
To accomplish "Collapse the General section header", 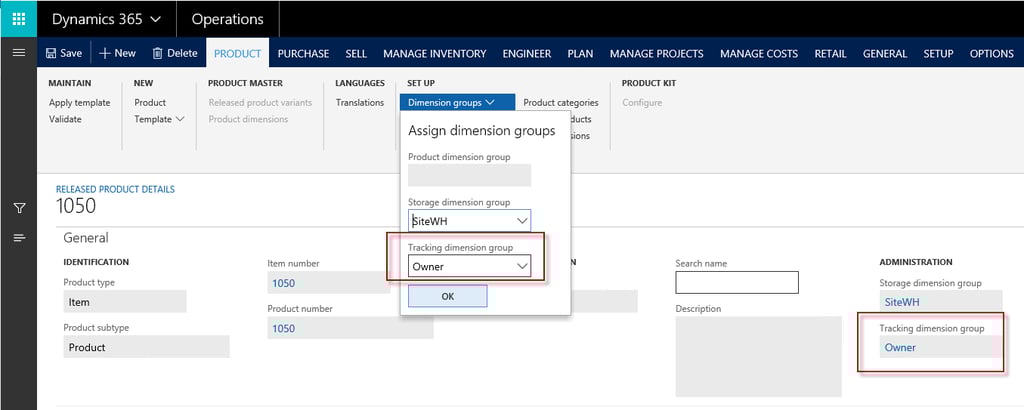I will click(x=86, y=238).
